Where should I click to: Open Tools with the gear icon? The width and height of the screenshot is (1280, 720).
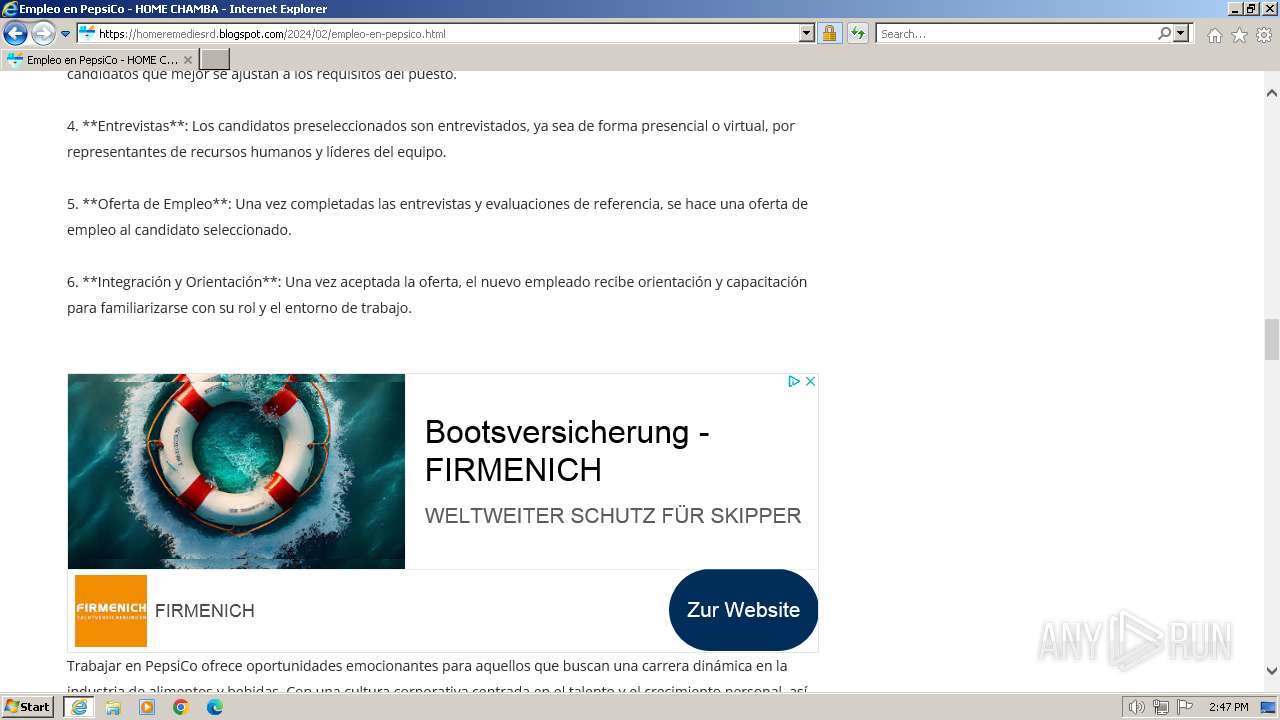(1264, 35)
